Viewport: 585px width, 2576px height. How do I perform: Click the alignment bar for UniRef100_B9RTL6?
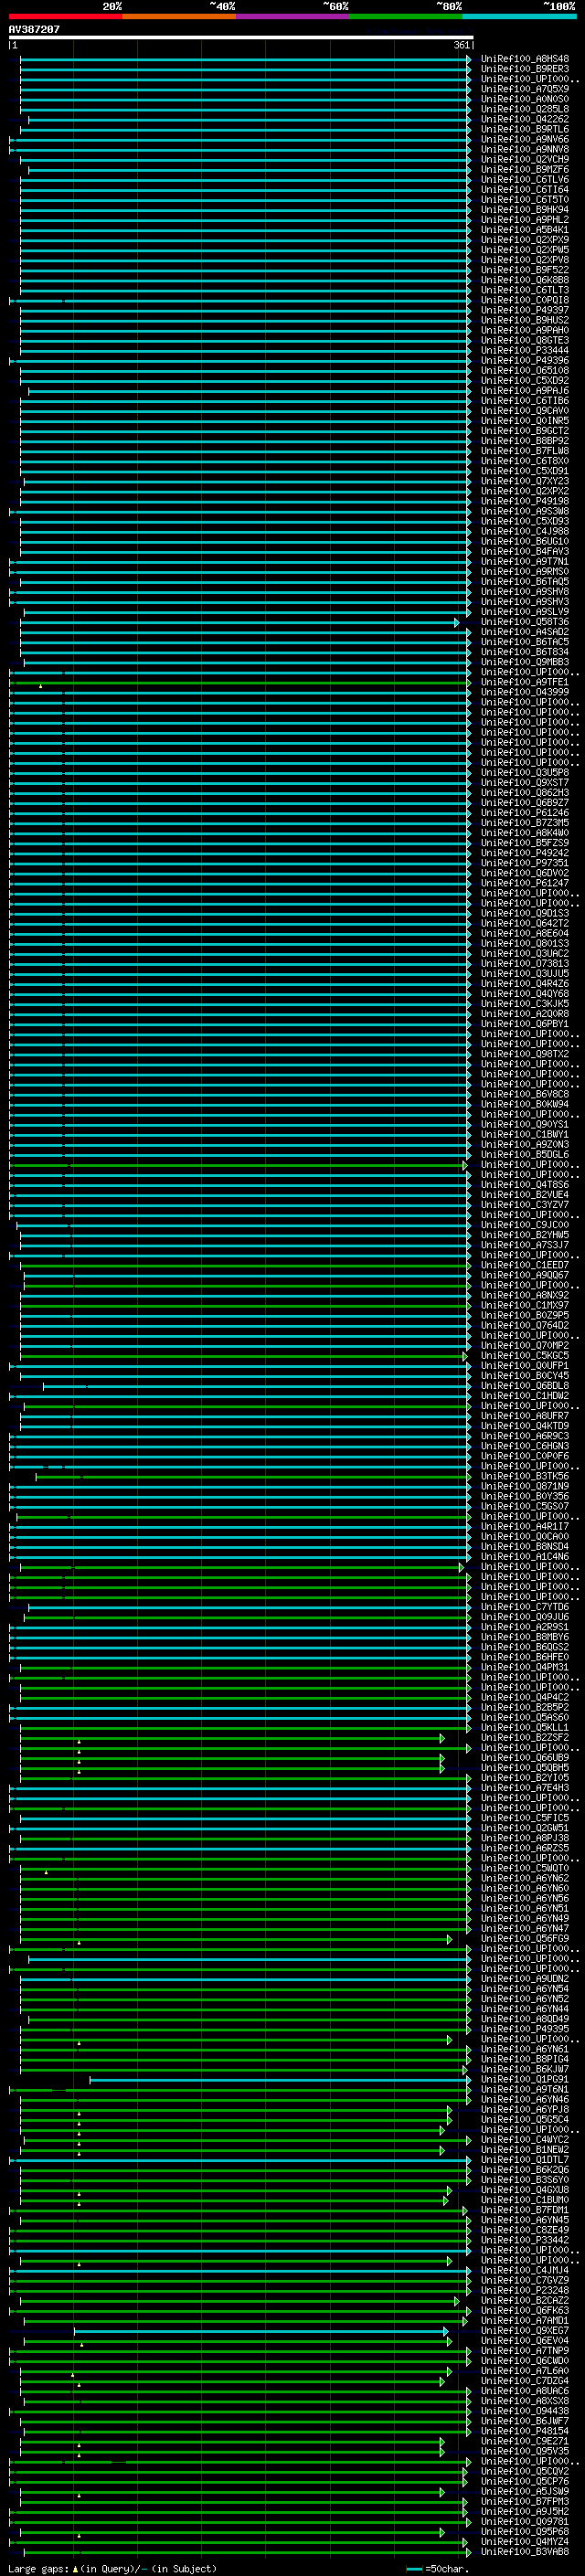240,129
